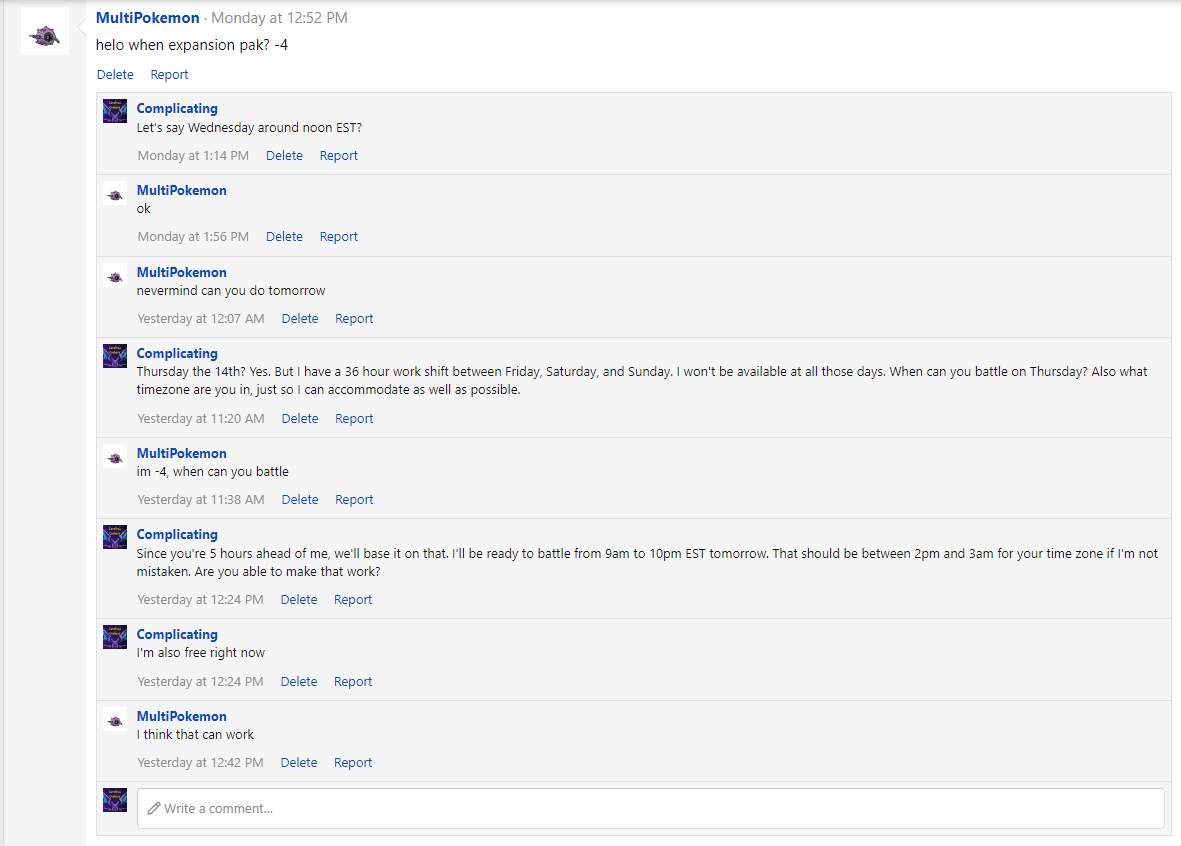Delete the "im -4, when can you battle" comment
The image size is (1181, 846).
[300, 499]
